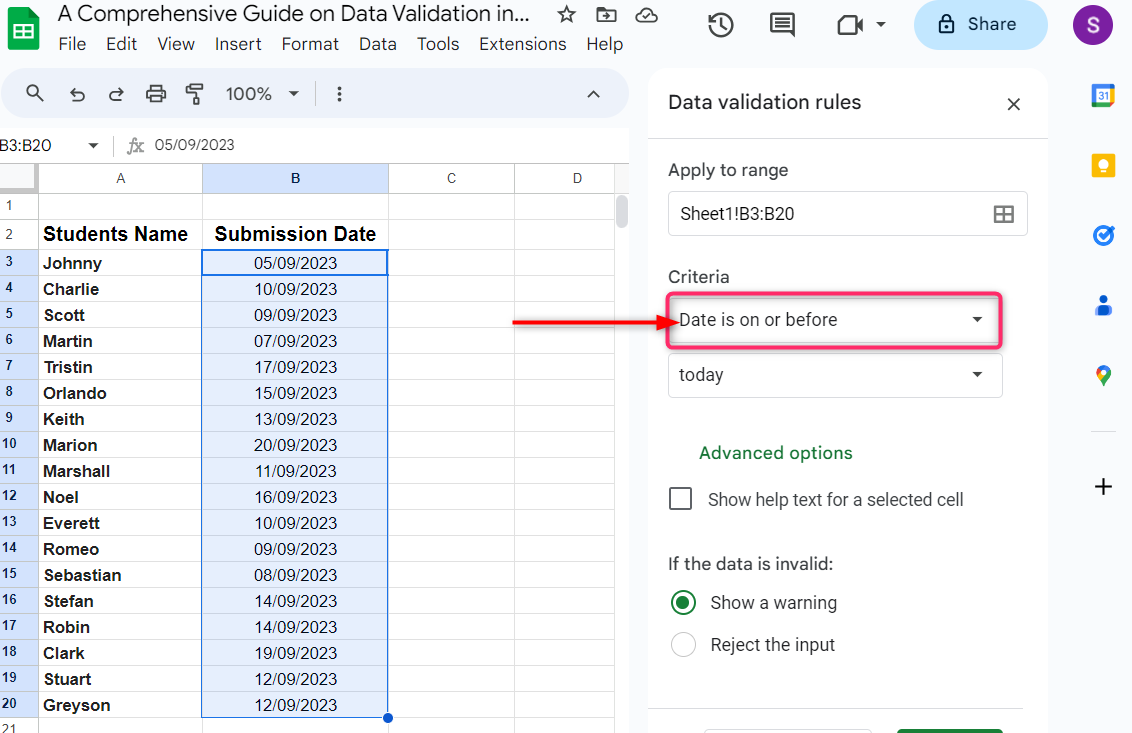This screenshot has width=1132, height=733.
Task: Open the 100% zoom dropdown
Action: tap(262, 94)
